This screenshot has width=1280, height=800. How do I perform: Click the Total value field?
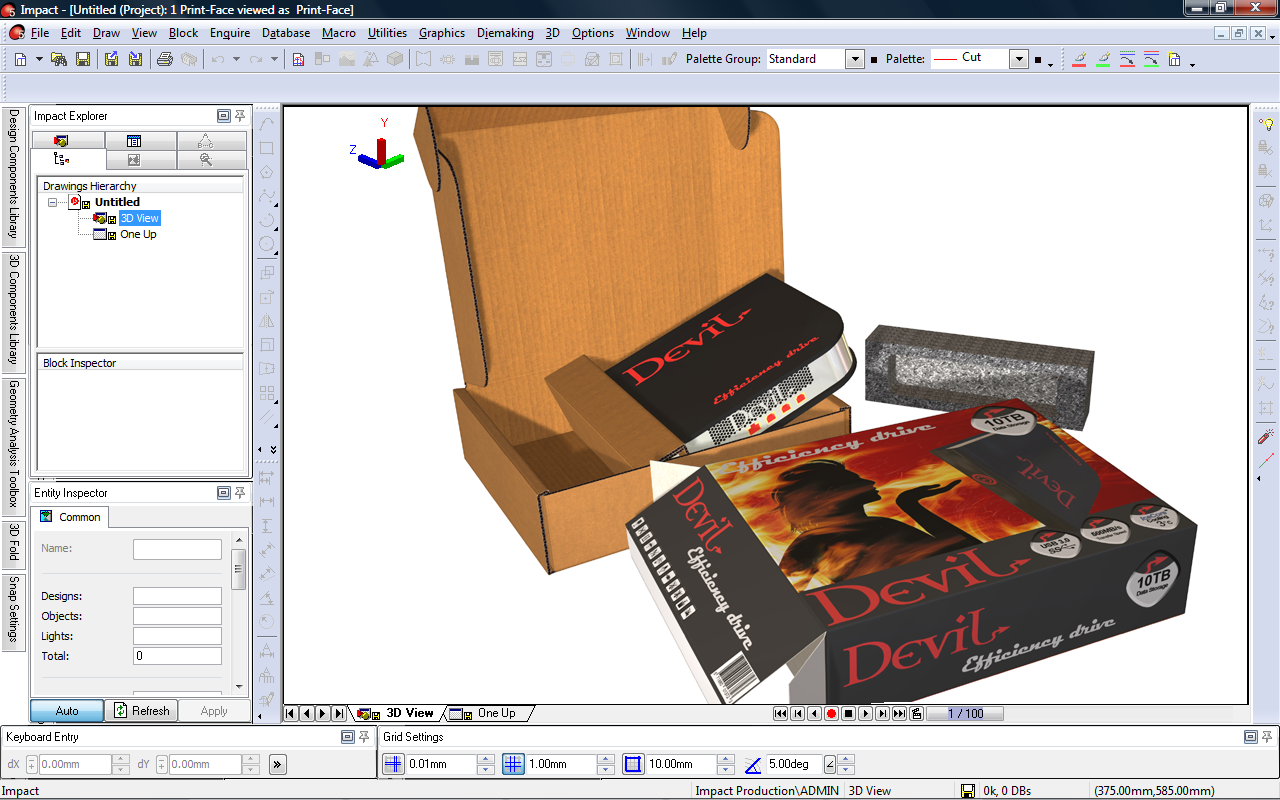click(177, 656)
